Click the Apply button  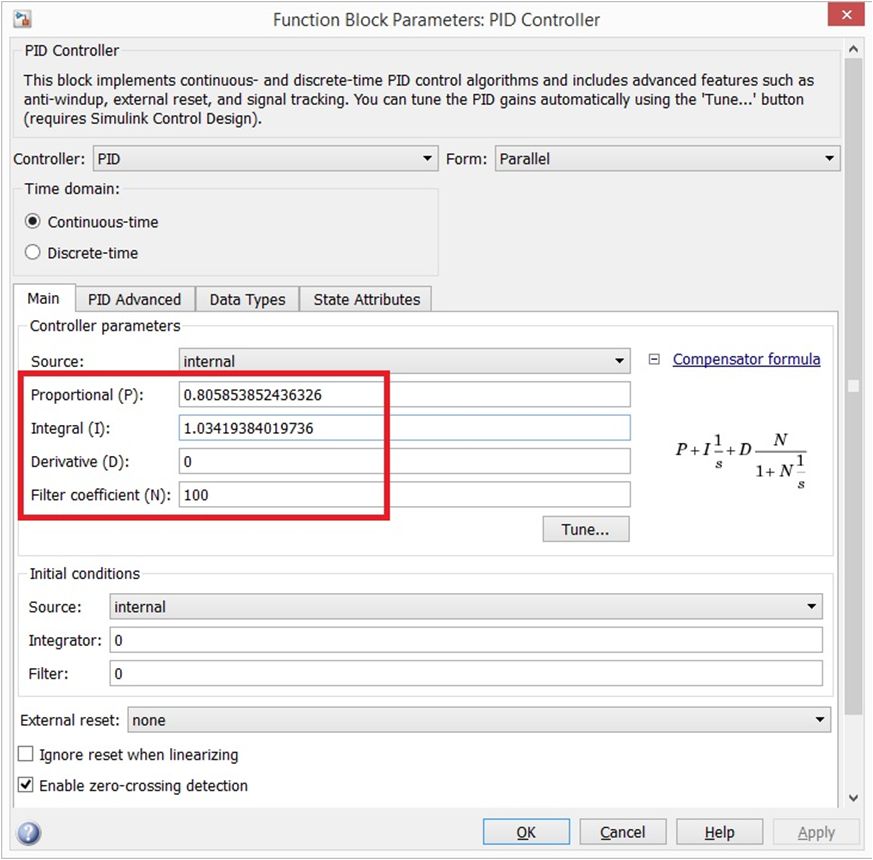click(x=816, y=832)
